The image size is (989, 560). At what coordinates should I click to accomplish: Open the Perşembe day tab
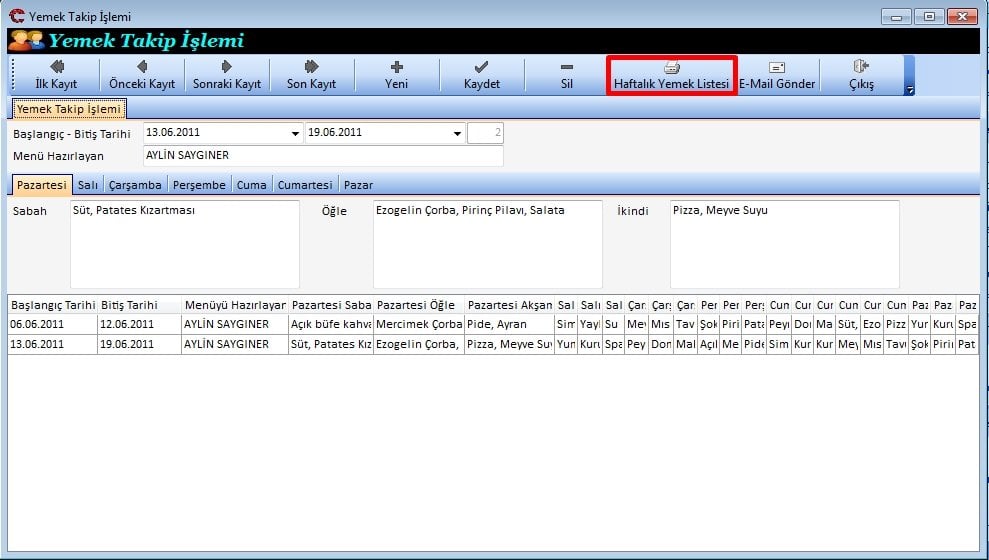coord(199,185)
